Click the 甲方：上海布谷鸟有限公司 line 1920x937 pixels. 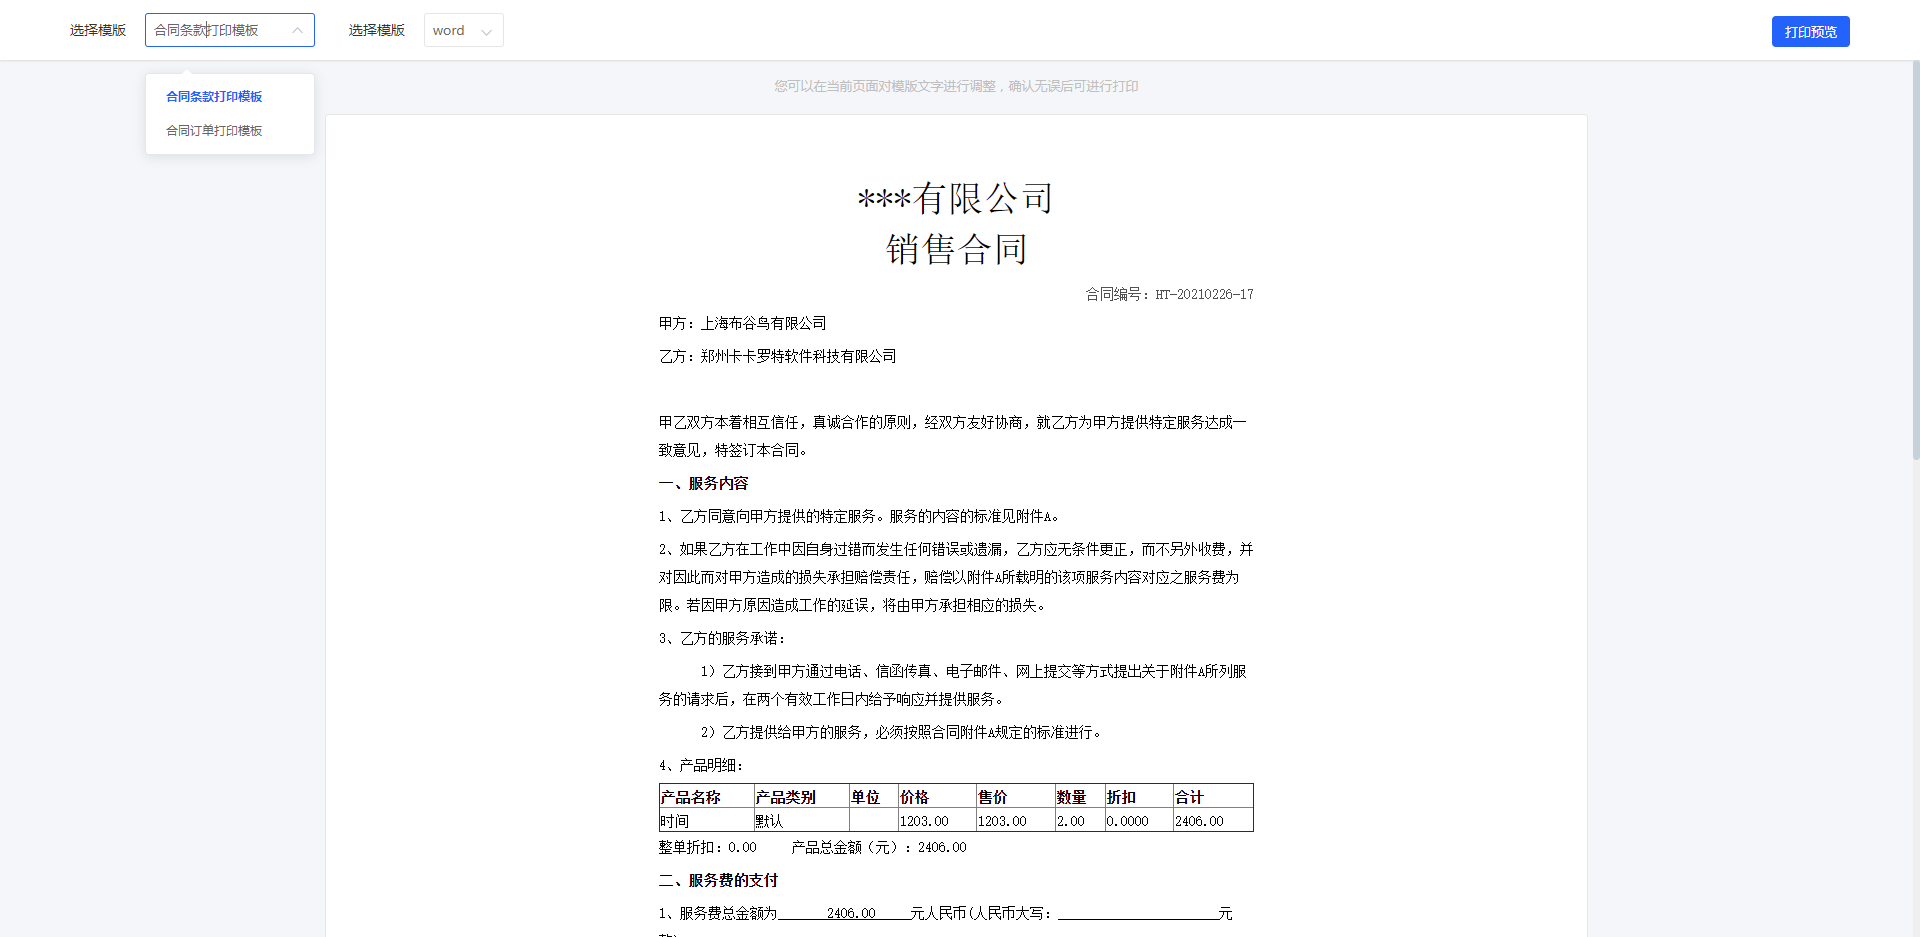tap(742, 323)
